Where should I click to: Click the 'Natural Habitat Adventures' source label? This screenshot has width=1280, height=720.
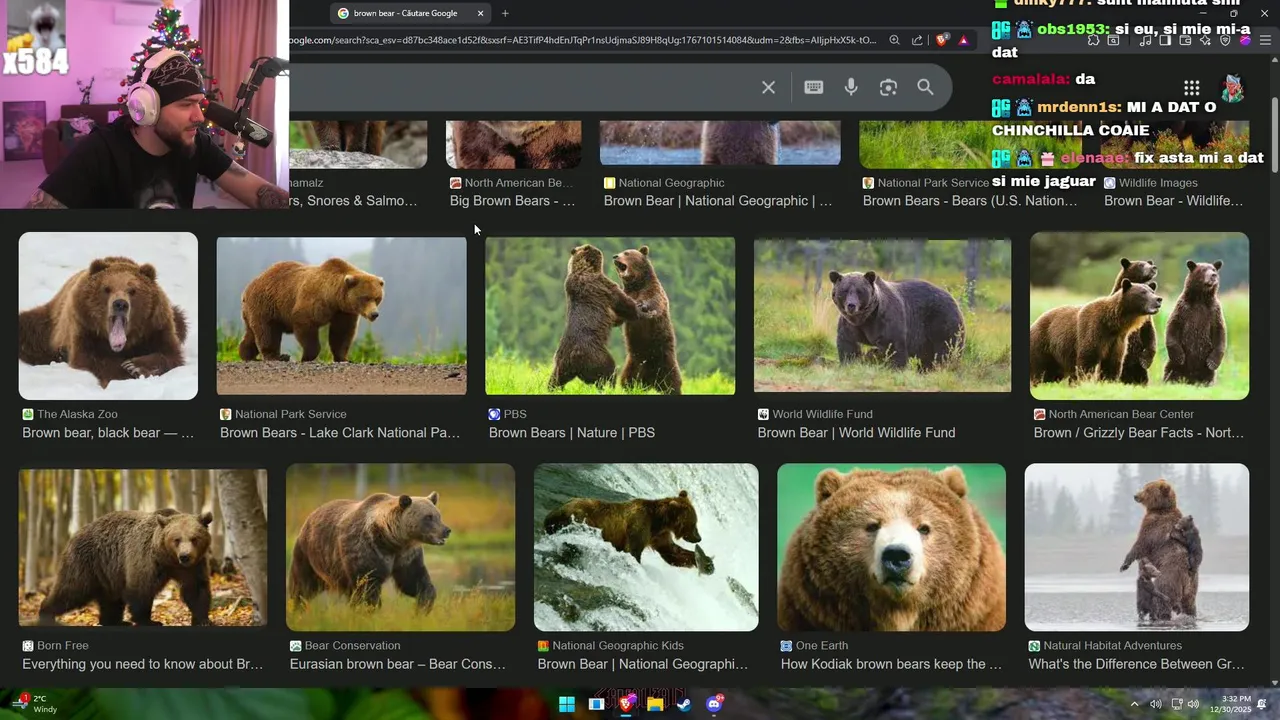1112,646
